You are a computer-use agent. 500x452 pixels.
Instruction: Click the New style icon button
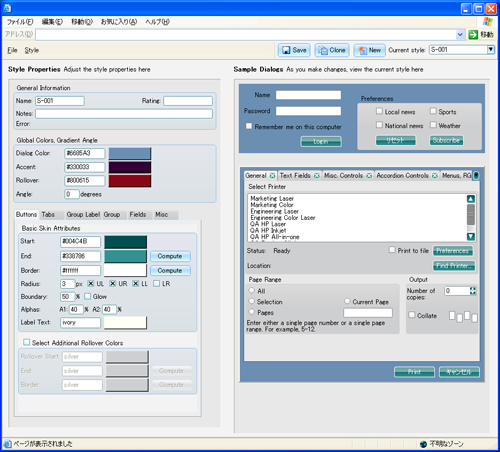369,50
